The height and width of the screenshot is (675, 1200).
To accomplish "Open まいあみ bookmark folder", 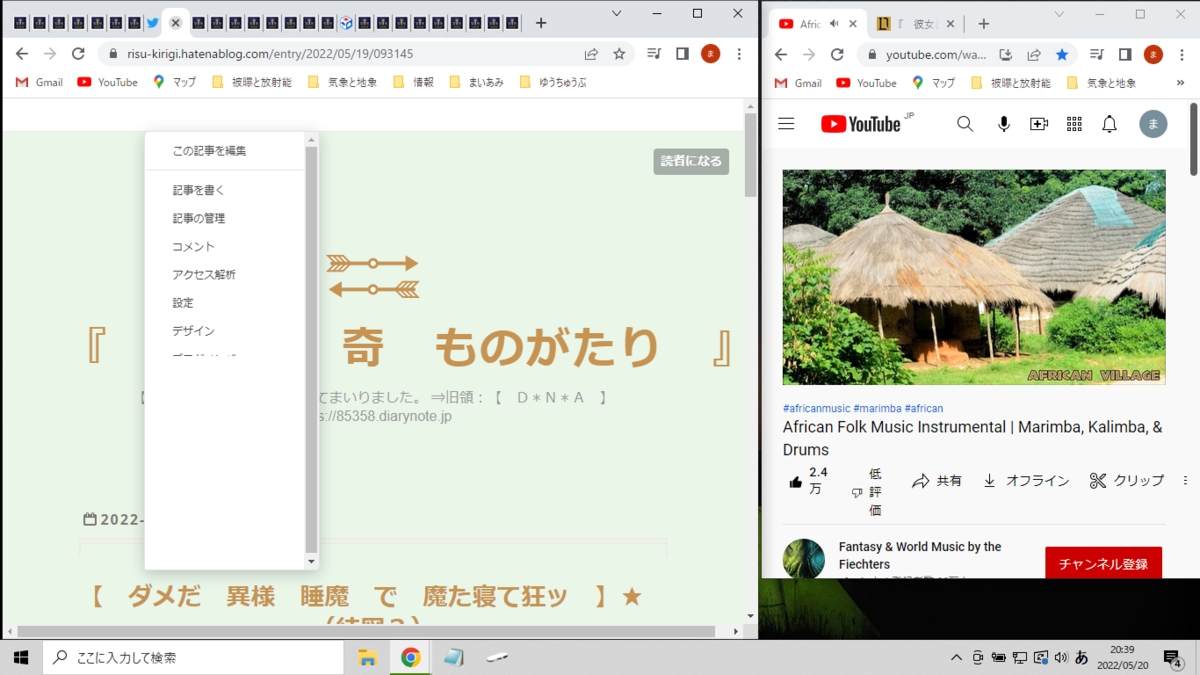I will tap(476, 82).
